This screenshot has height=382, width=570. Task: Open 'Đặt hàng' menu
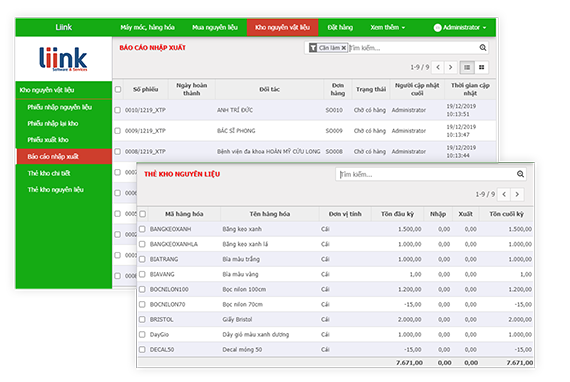(x=340, y=27)
